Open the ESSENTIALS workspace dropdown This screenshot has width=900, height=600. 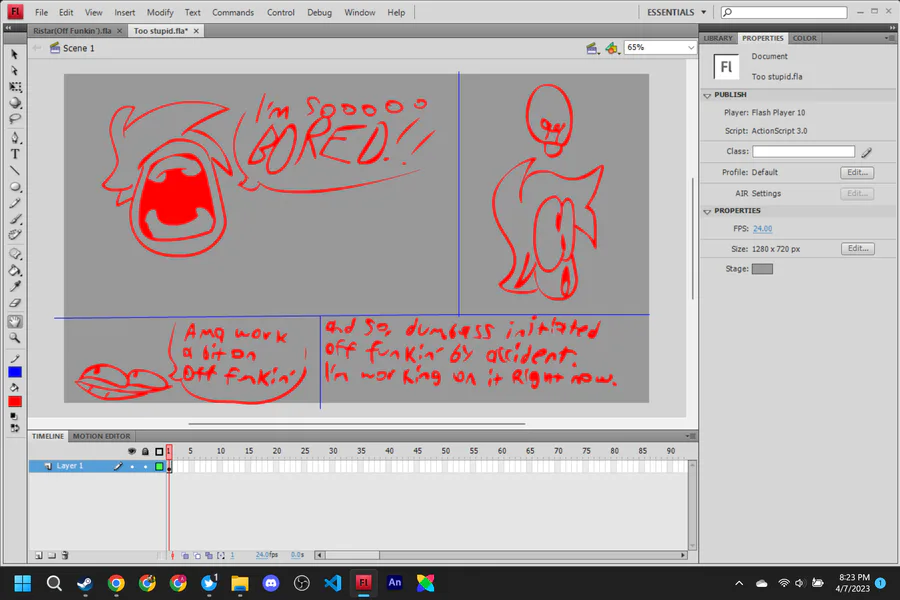coord(676,12)
